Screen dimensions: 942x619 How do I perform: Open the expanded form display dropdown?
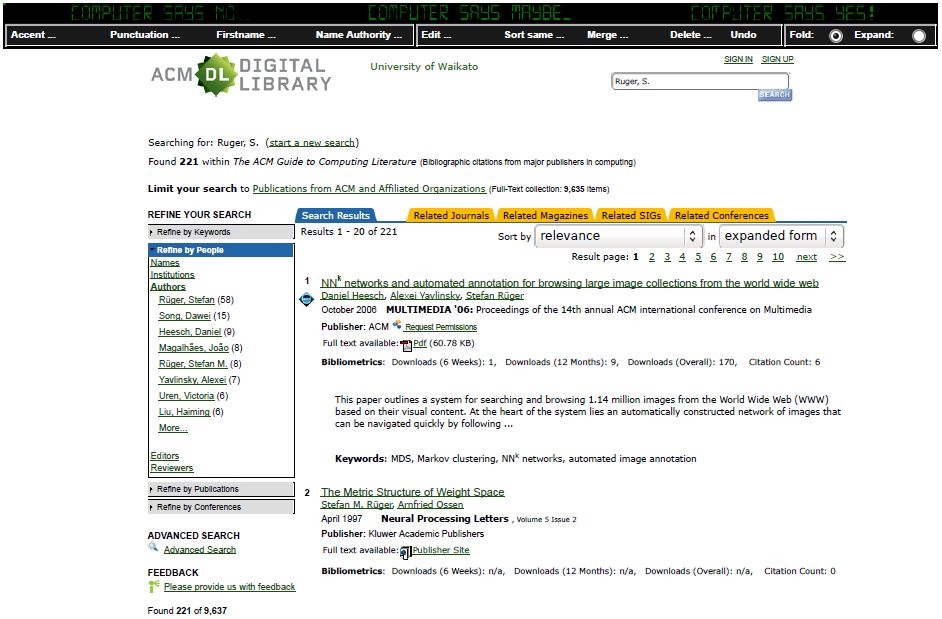click(781, 236)
